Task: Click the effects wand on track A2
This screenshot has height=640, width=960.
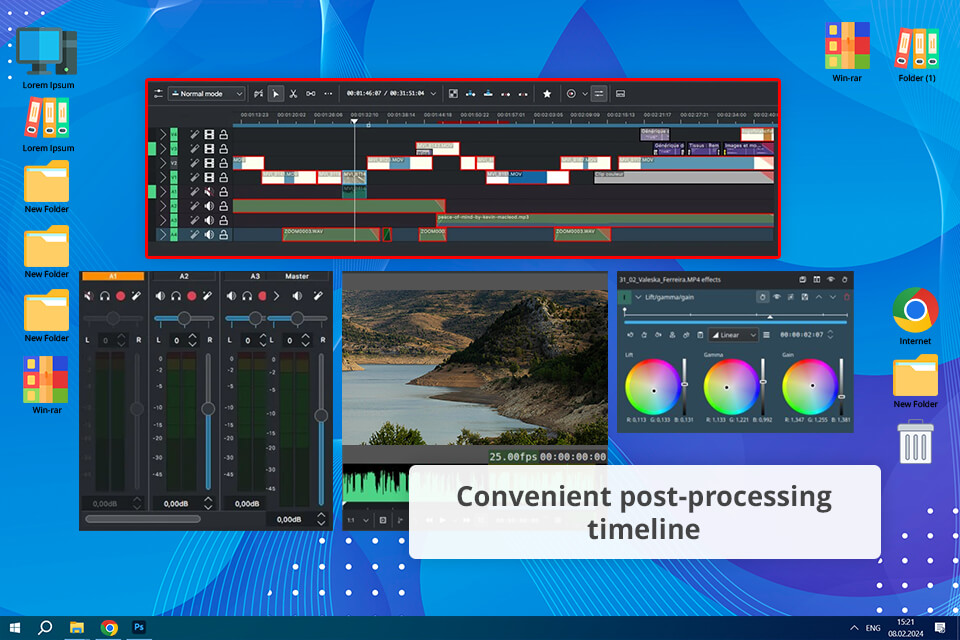Action: 195,206
